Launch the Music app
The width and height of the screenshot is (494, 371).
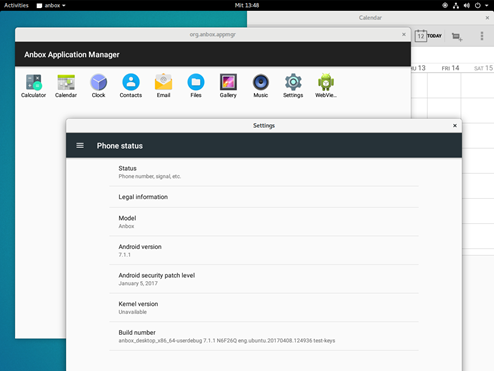pyautogui.click(x=261, y=86)
